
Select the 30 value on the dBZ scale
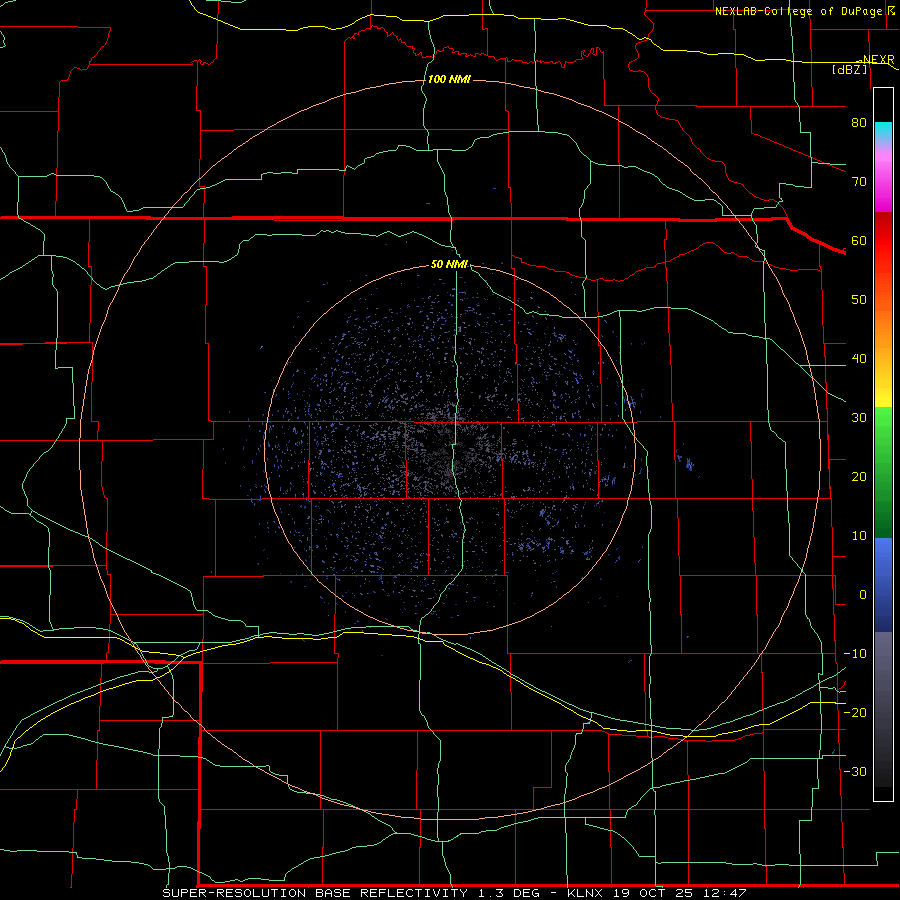[859, 418]
